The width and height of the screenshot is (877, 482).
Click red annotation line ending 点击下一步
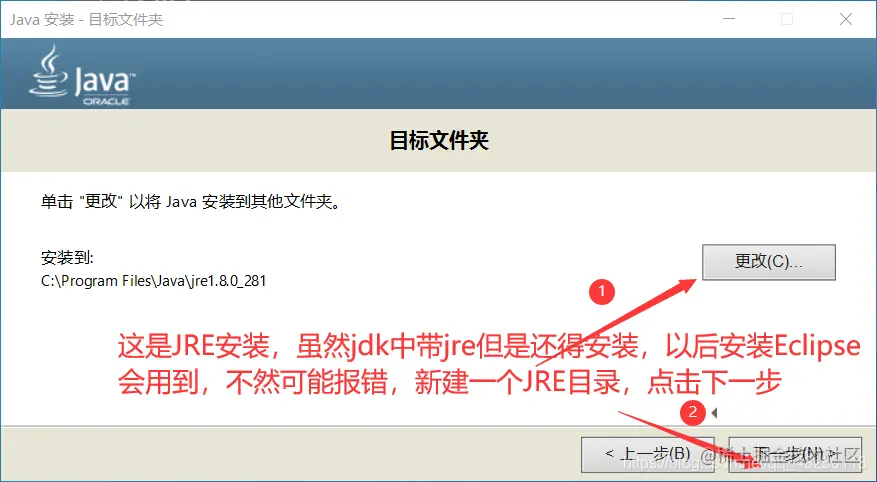[x=449, y=382]
